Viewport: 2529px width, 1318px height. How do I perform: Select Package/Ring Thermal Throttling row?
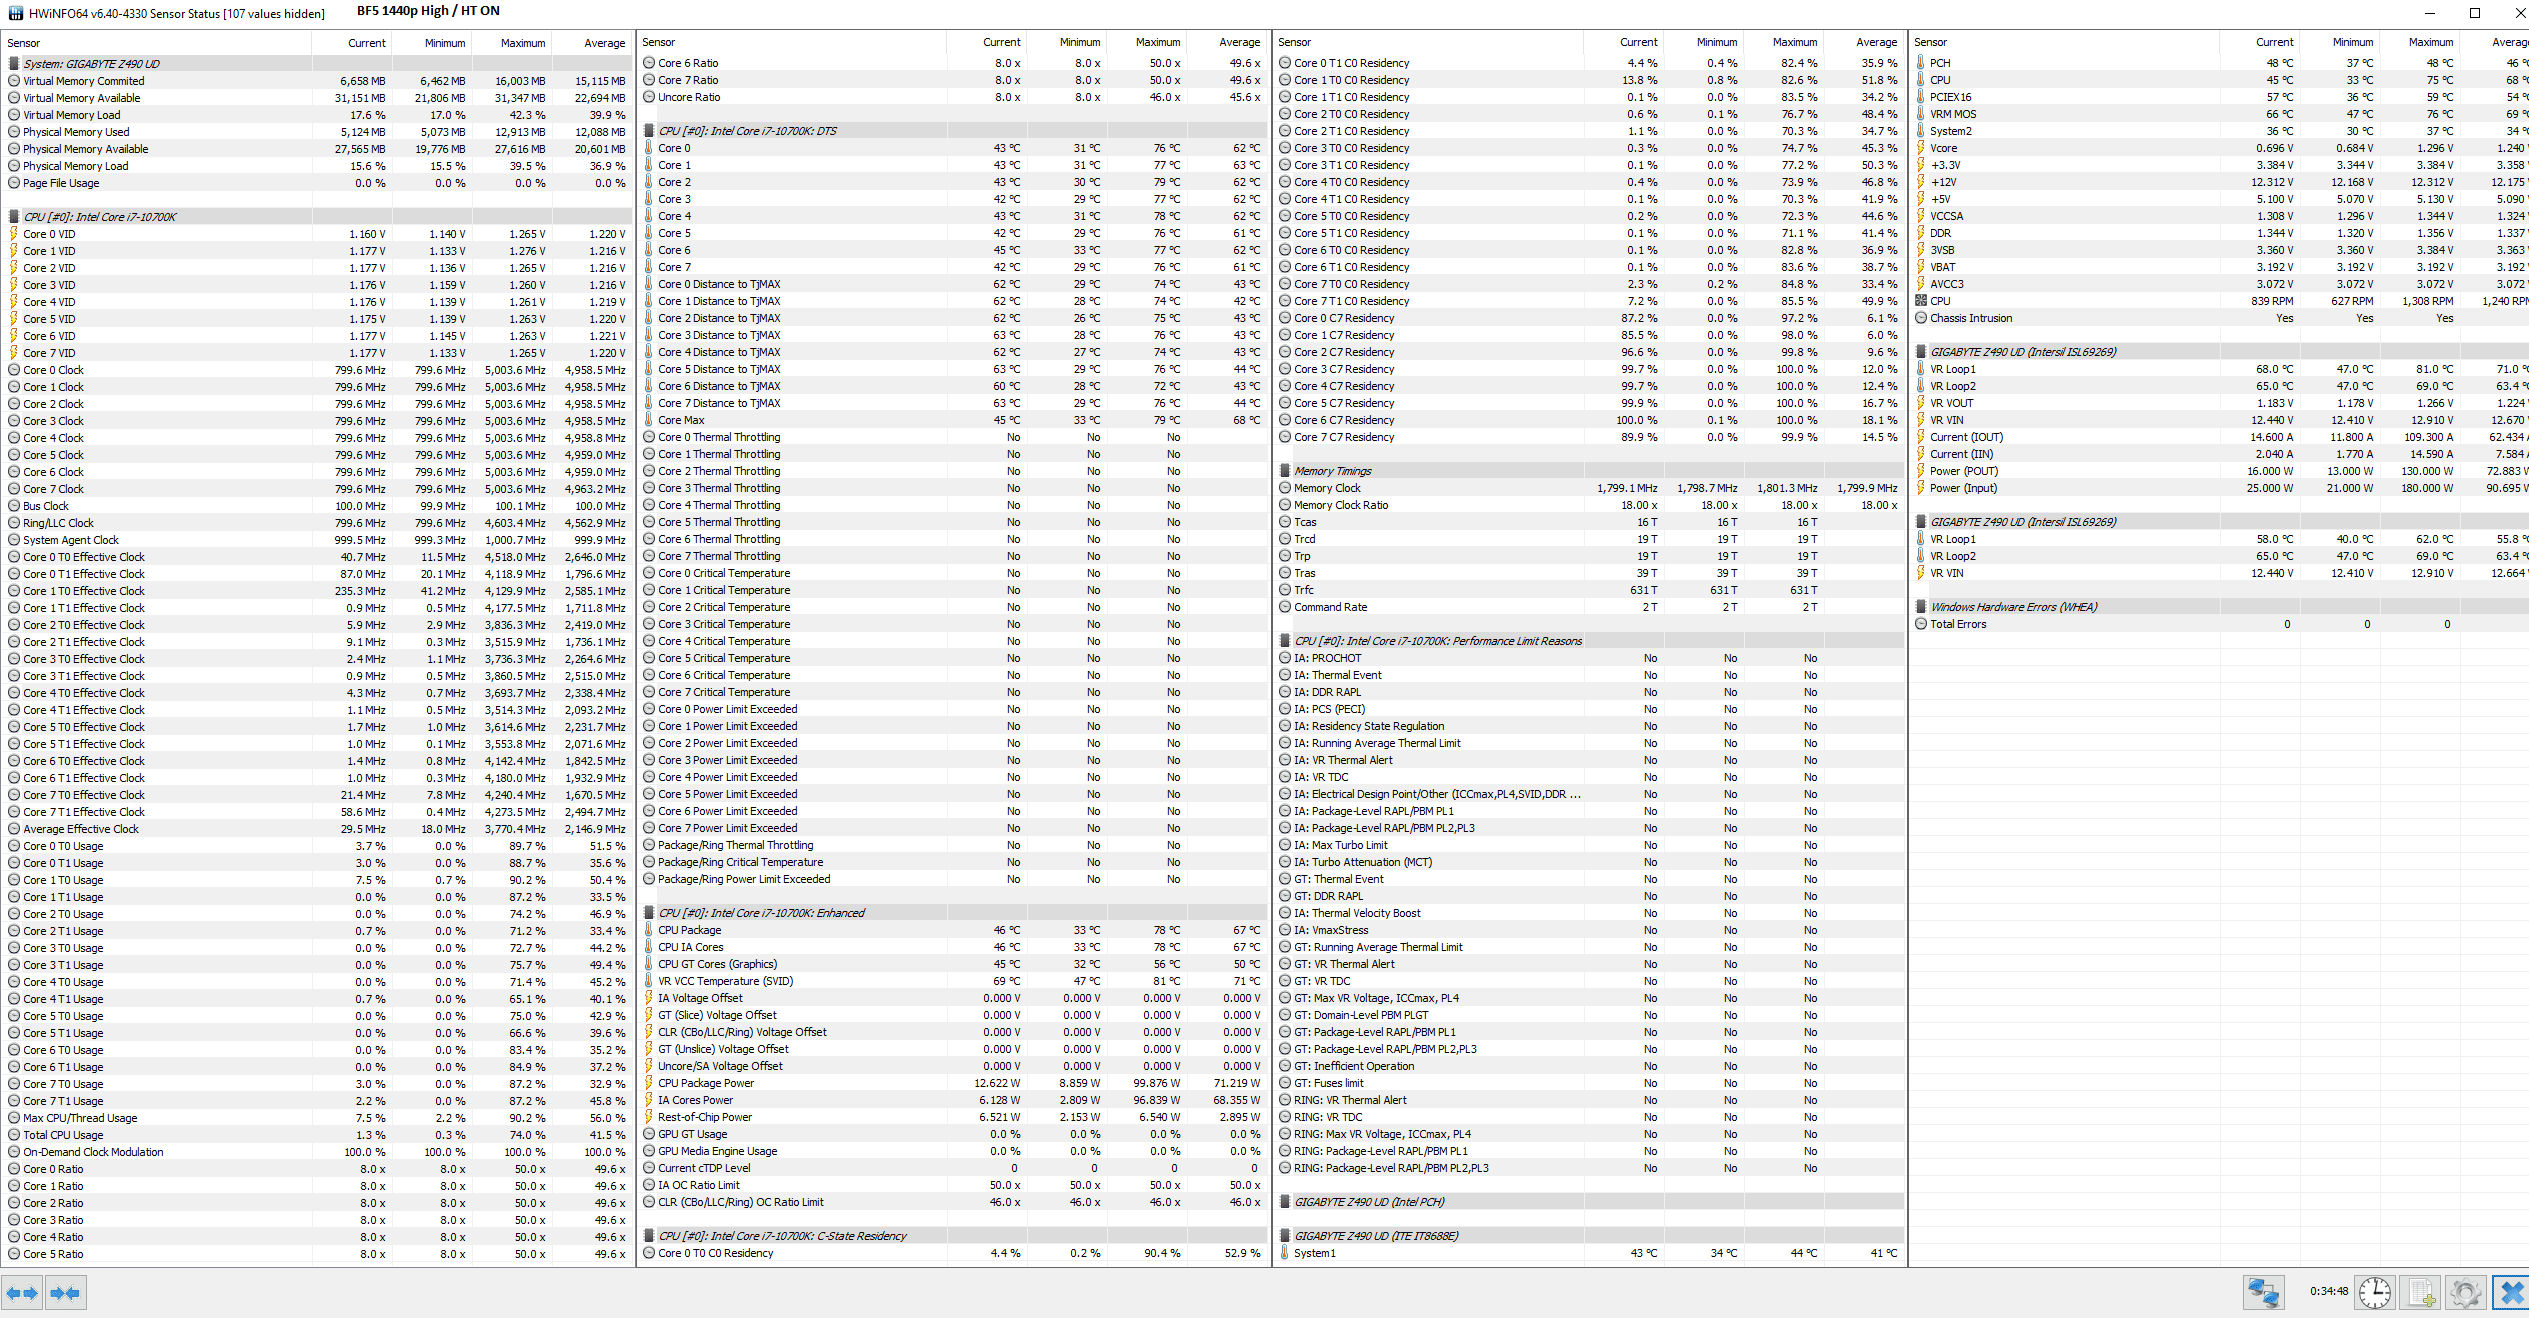coord(953,845)
